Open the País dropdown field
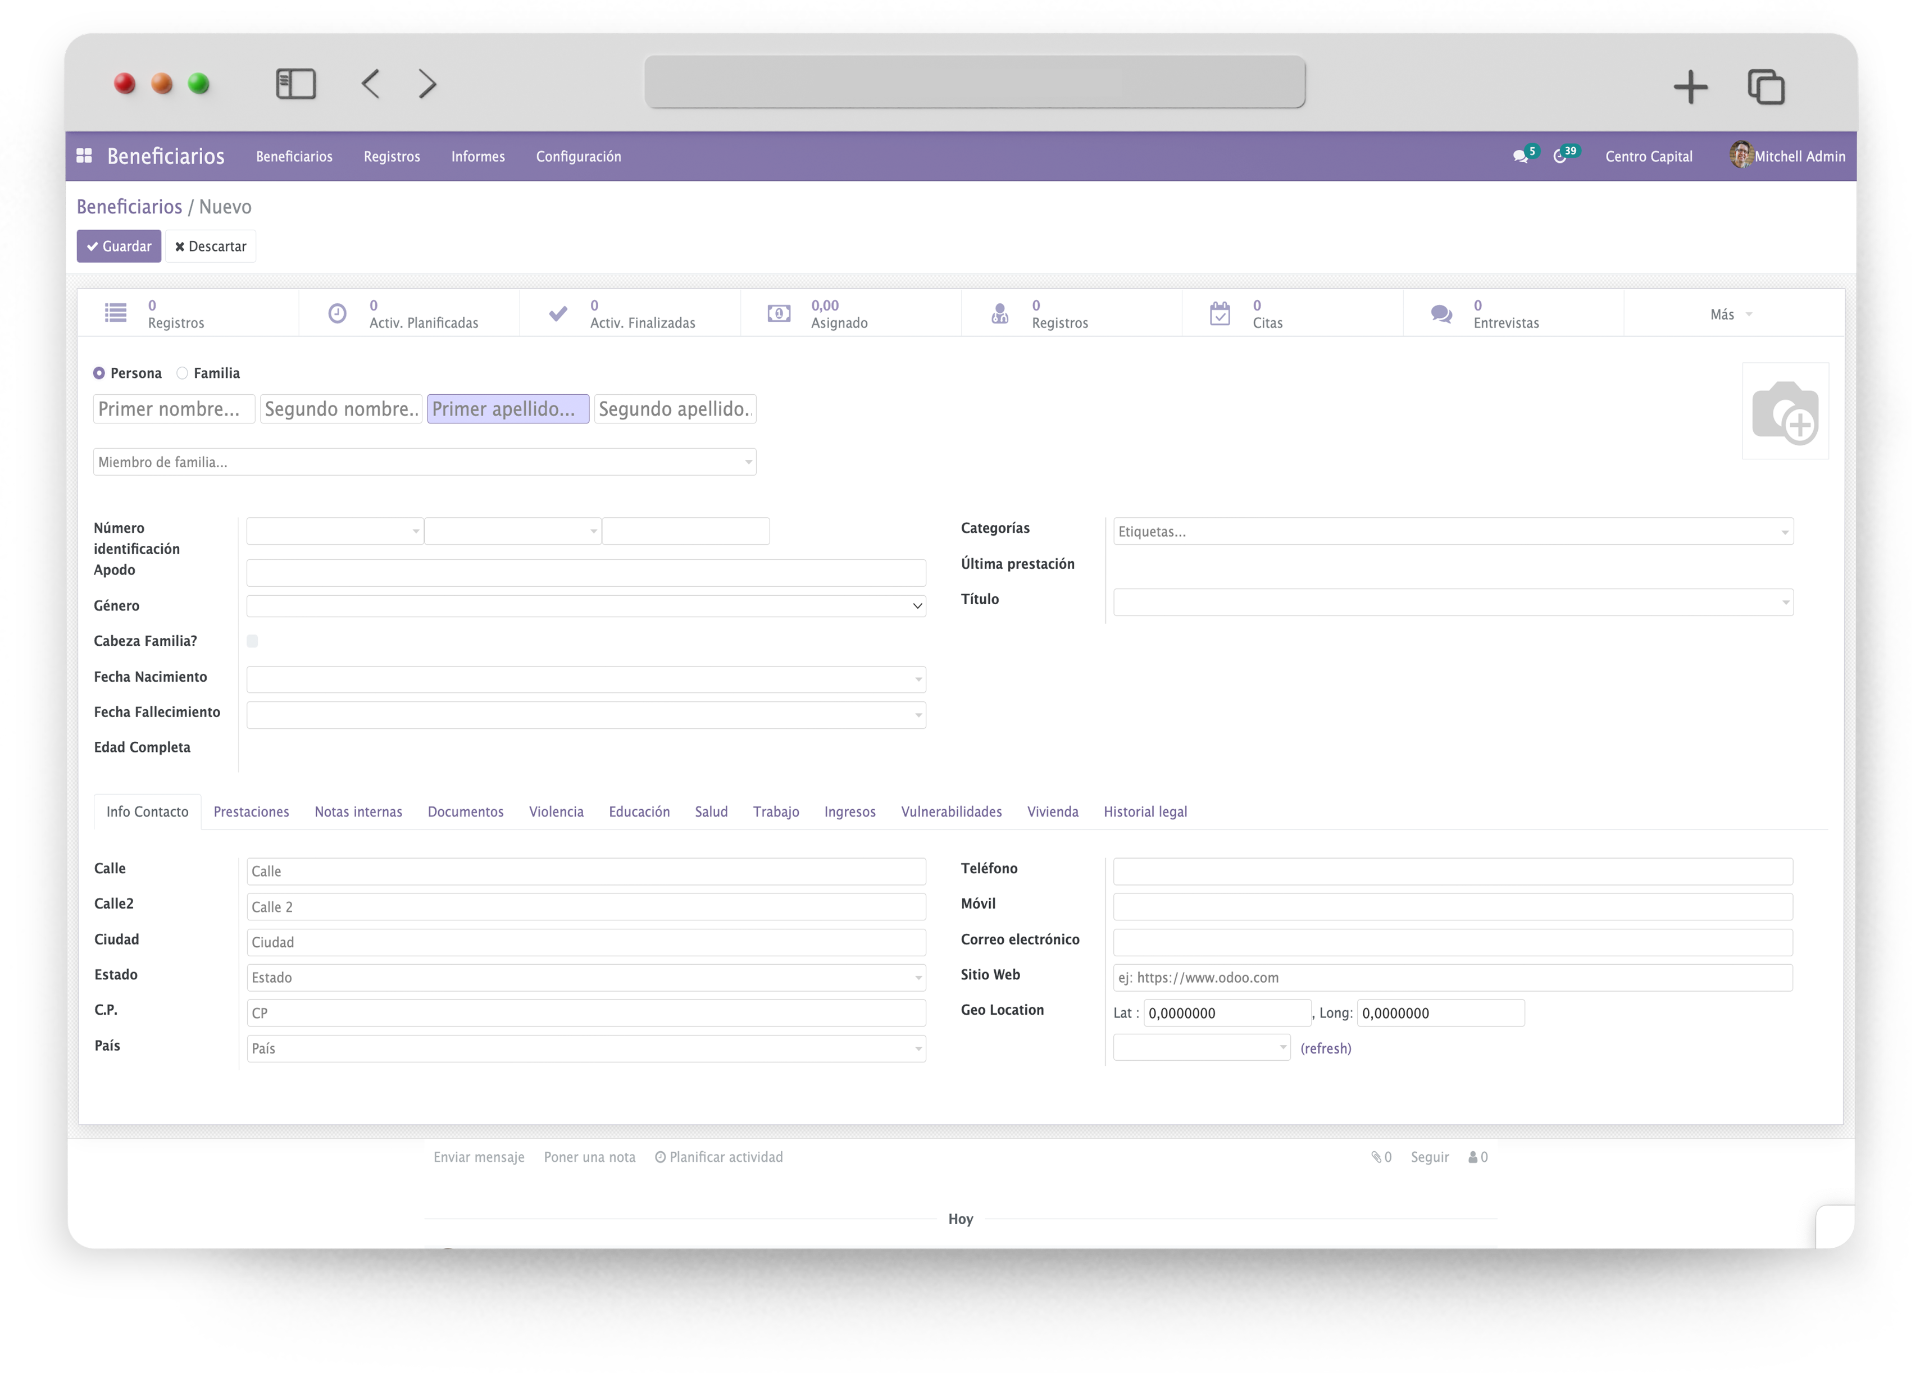 (x=586, y=1048)
